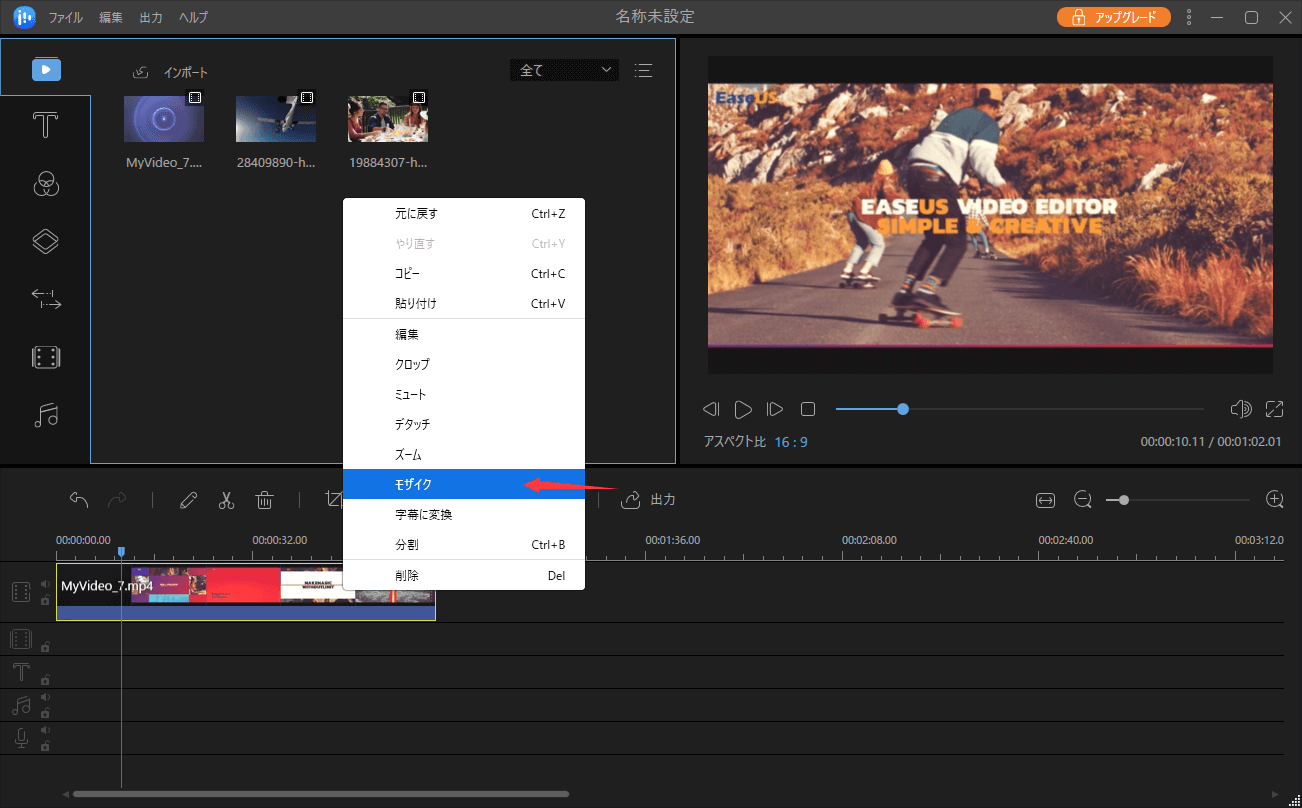Image resolution: width=1302 pixels, height=808 pixels.
Task: Open the Transitions panel (arrows icon)
Action: pos(46,298)
